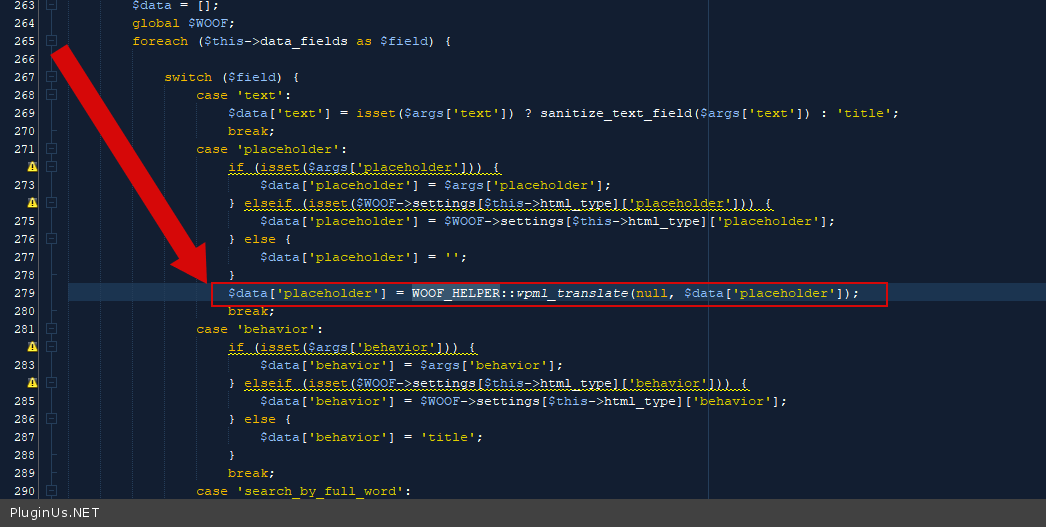Viewport: 1046px width, 527px height.
Task: Fold the case 'placeholder' block at line 271
Action: tap(51, 149)
